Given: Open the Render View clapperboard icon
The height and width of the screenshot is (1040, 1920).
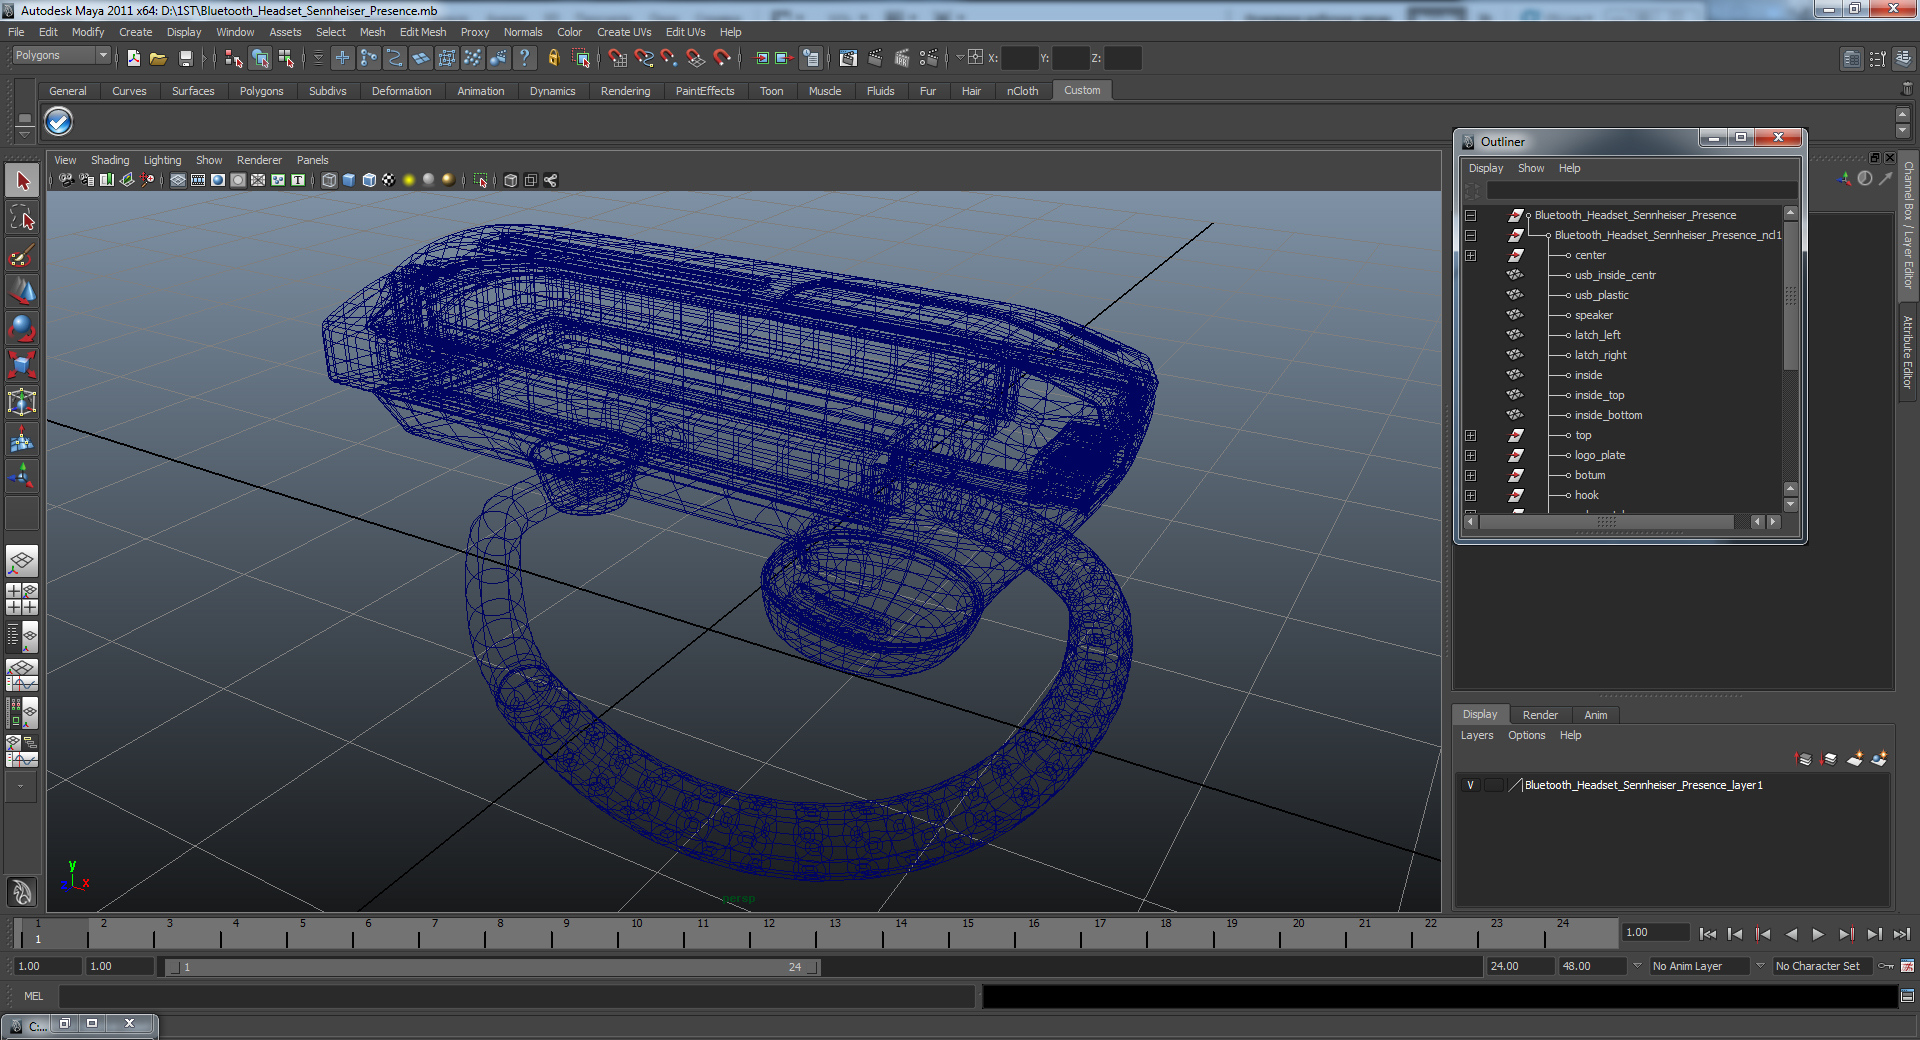Looking at the screenshot, I should click(848, 58).
